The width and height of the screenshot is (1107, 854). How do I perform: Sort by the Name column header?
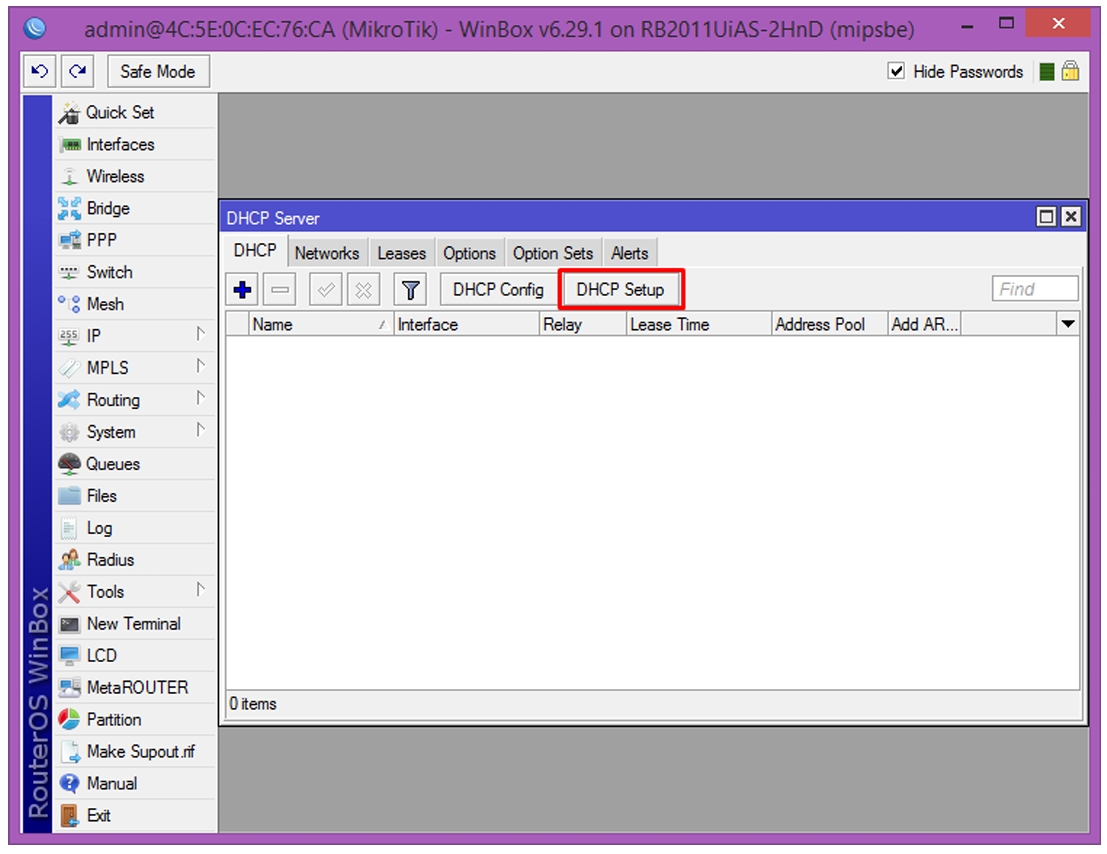coord(321,325)
